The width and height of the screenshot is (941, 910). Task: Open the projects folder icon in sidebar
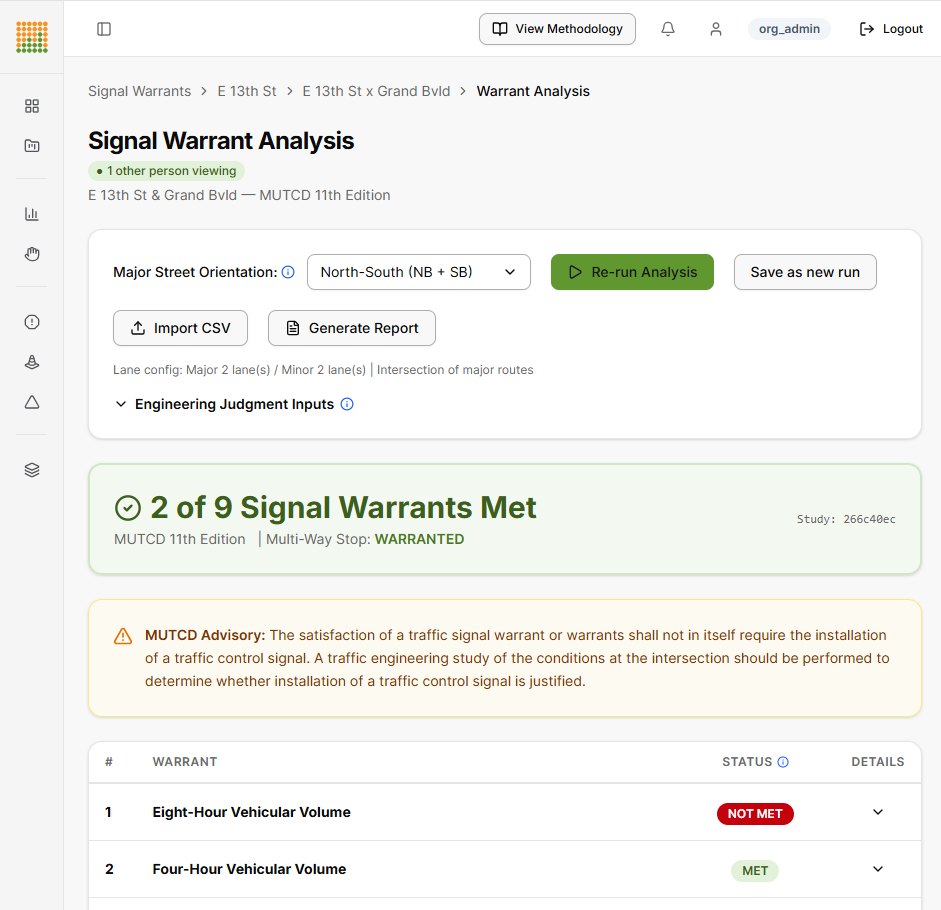tap(32, 146)
